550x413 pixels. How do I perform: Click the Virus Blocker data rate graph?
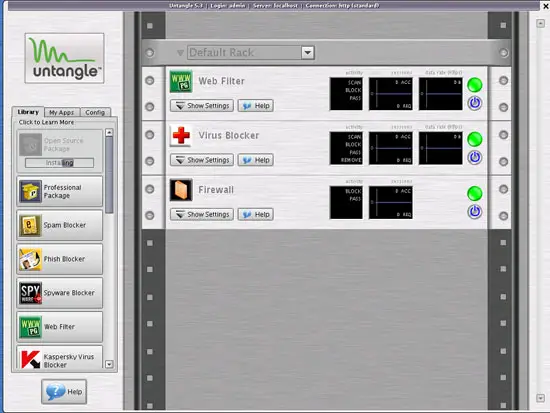(x=441, y=148)
